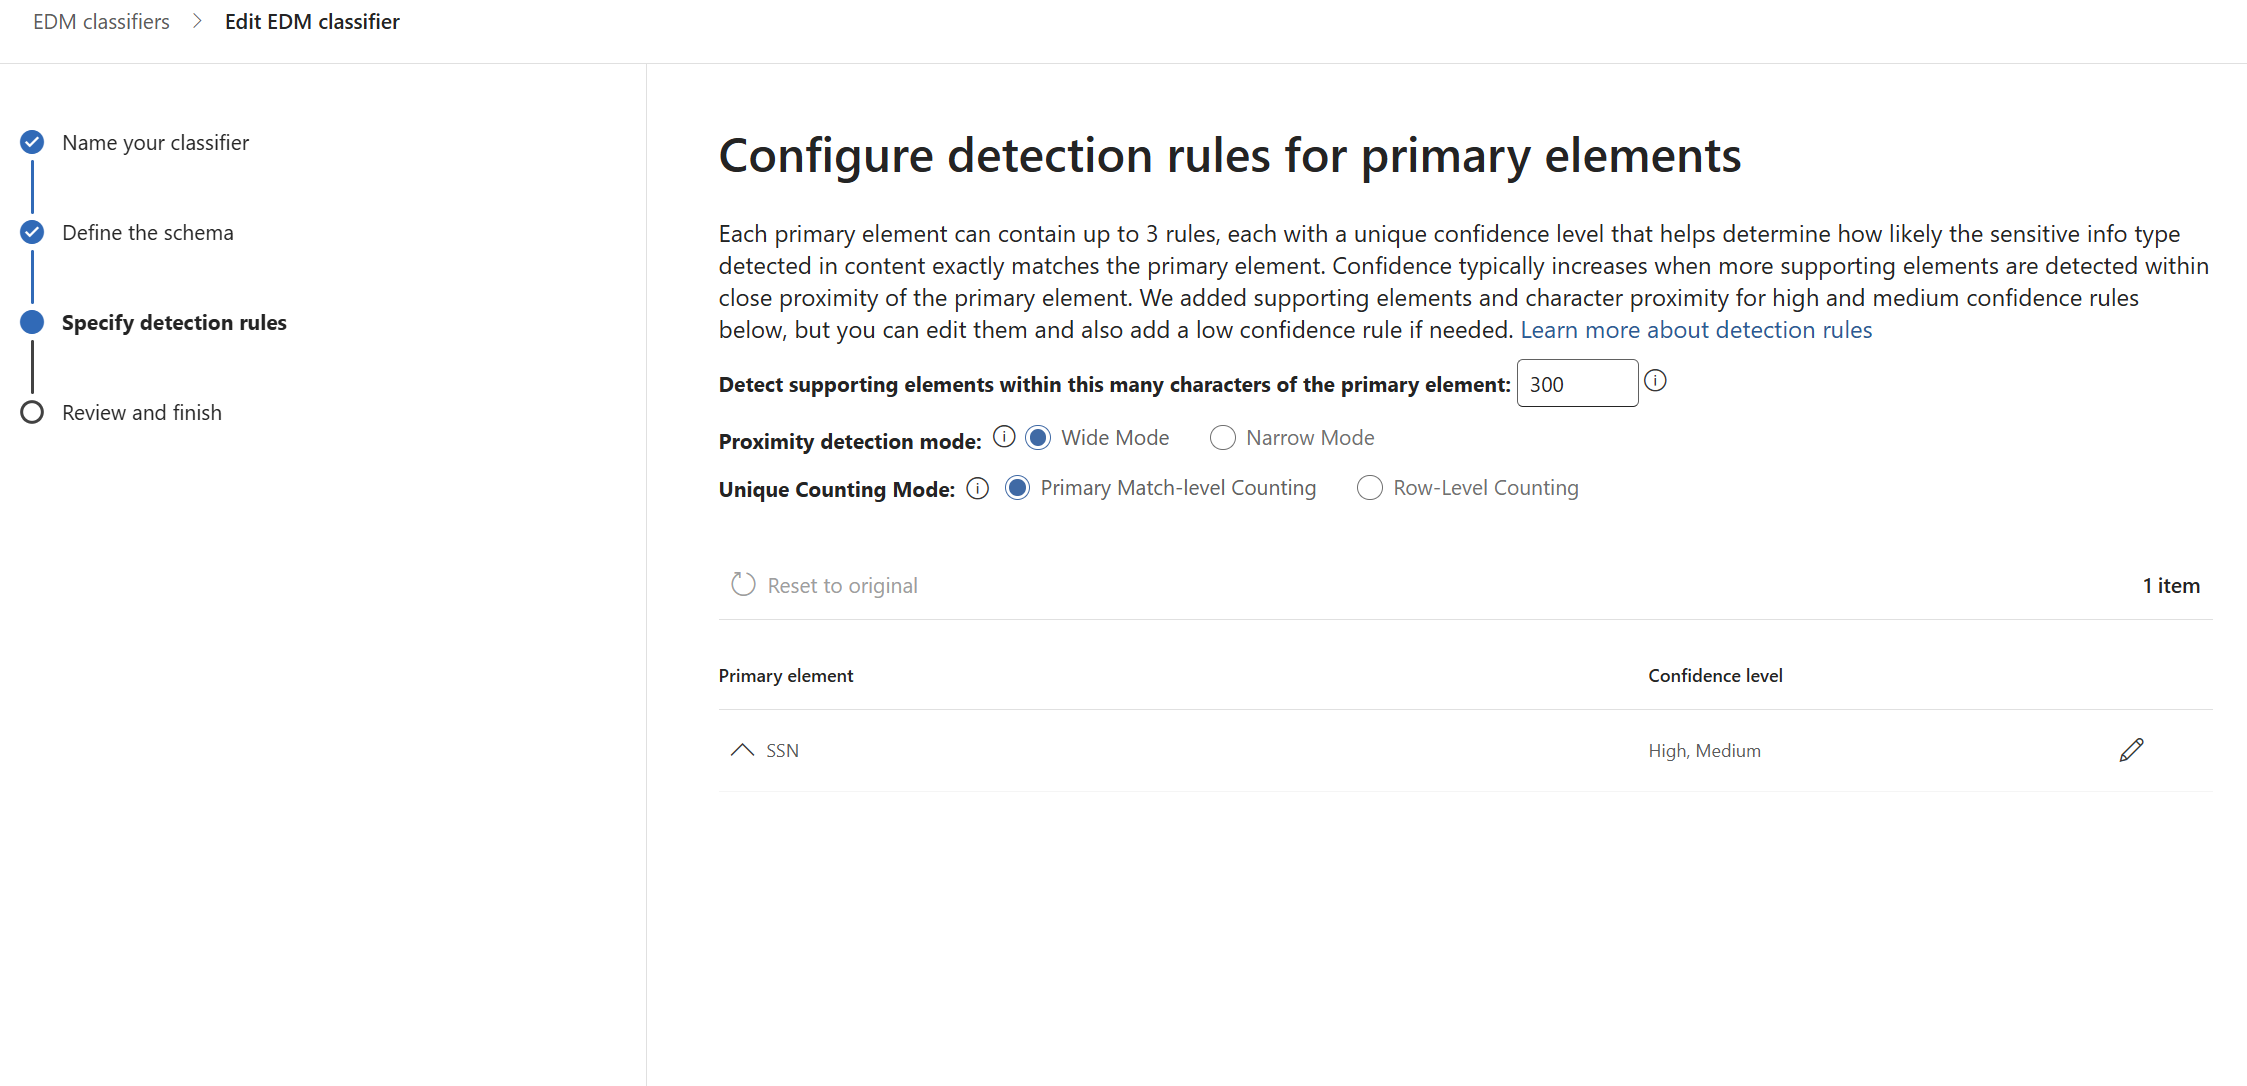
Task: Click the 300 characters input field
Action: tap(1576, 384)
